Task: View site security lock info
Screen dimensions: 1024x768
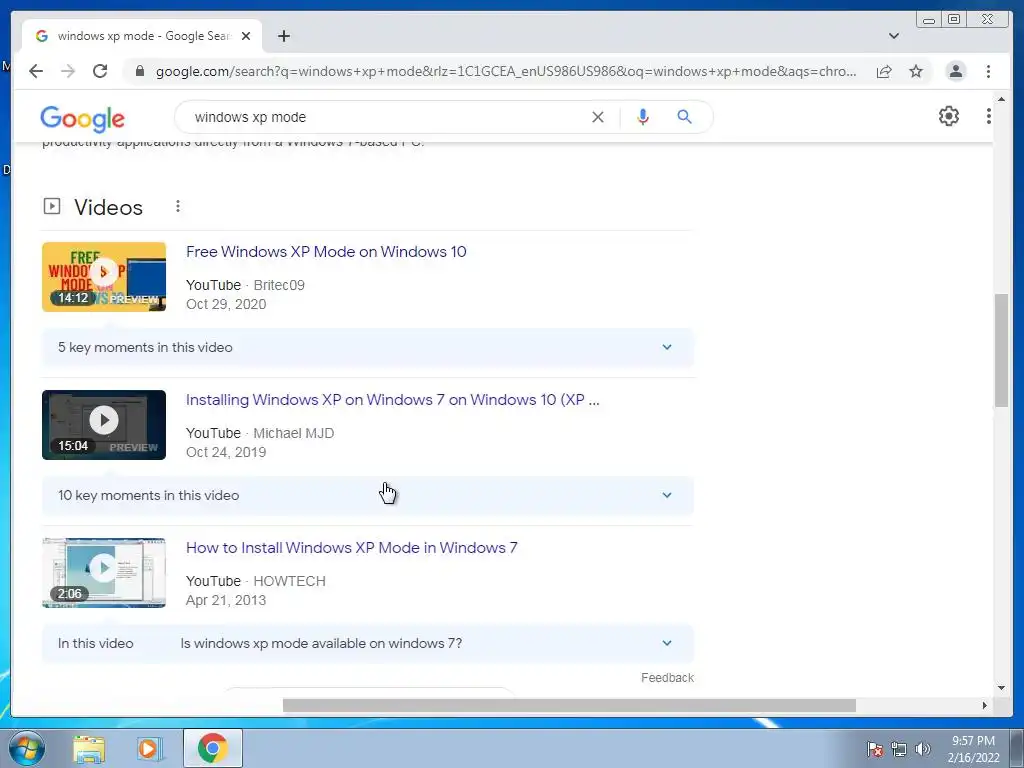Action: click(x=139, y=71)
